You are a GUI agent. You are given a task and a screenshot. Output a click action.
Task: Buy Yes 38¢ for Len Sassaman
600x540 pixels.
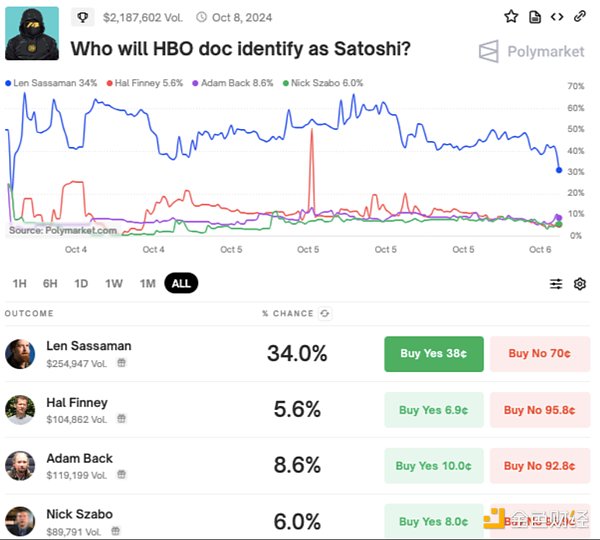point(434,353)
